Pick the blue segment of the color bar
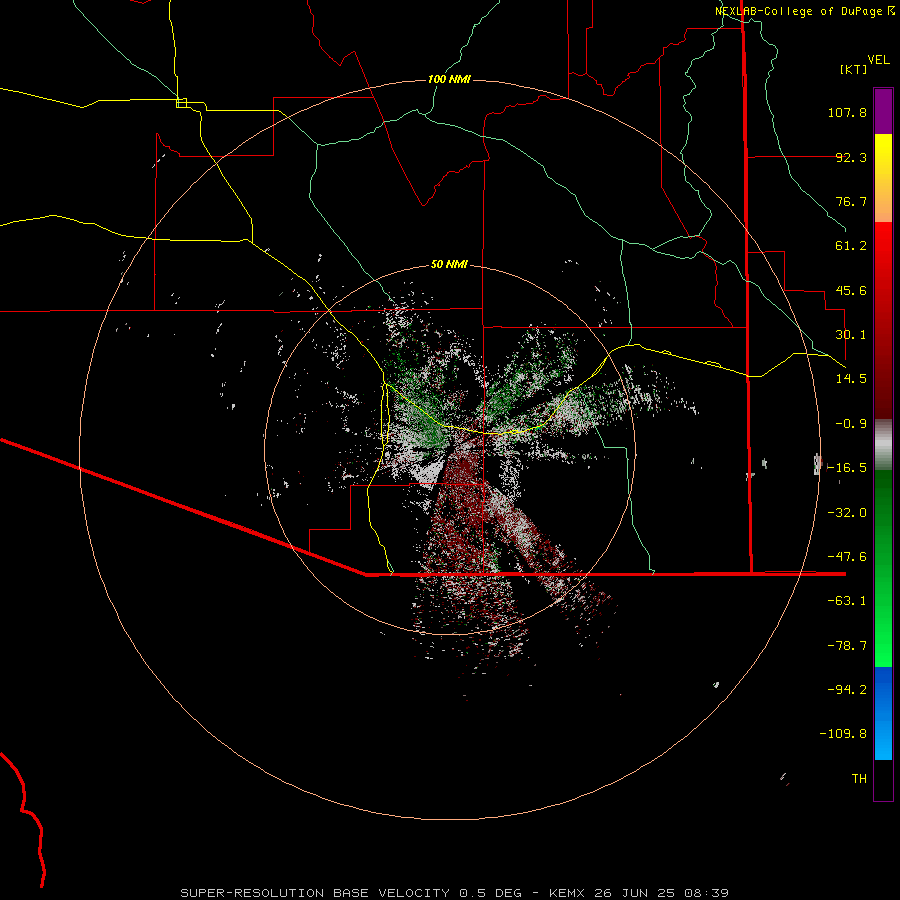 coord(883,713)
